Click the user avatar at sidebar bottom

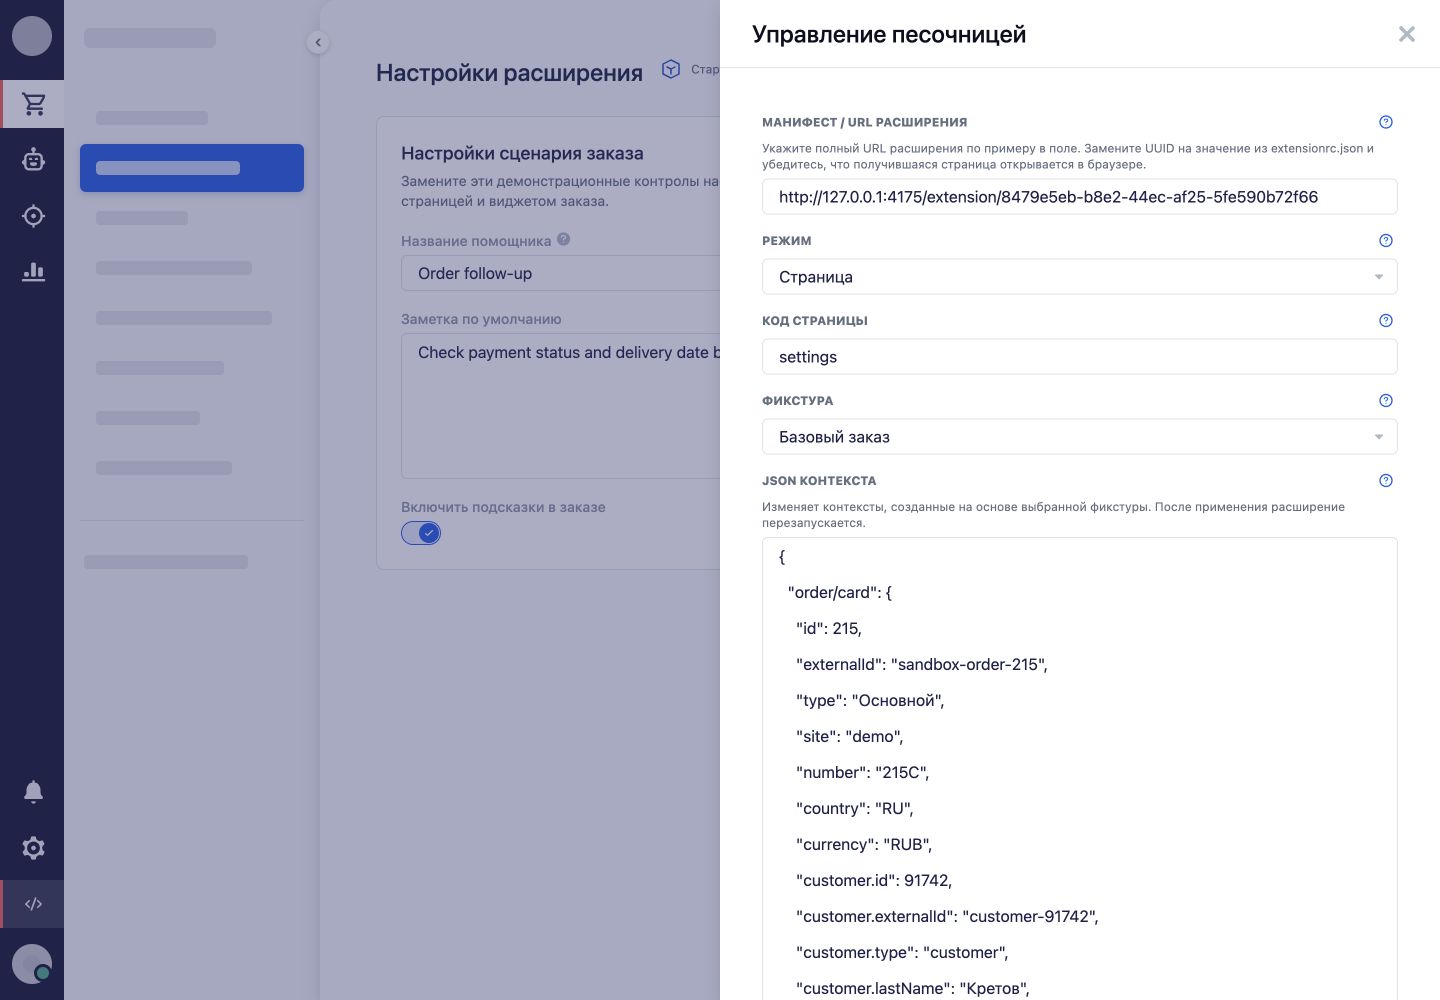coord(32,964)
